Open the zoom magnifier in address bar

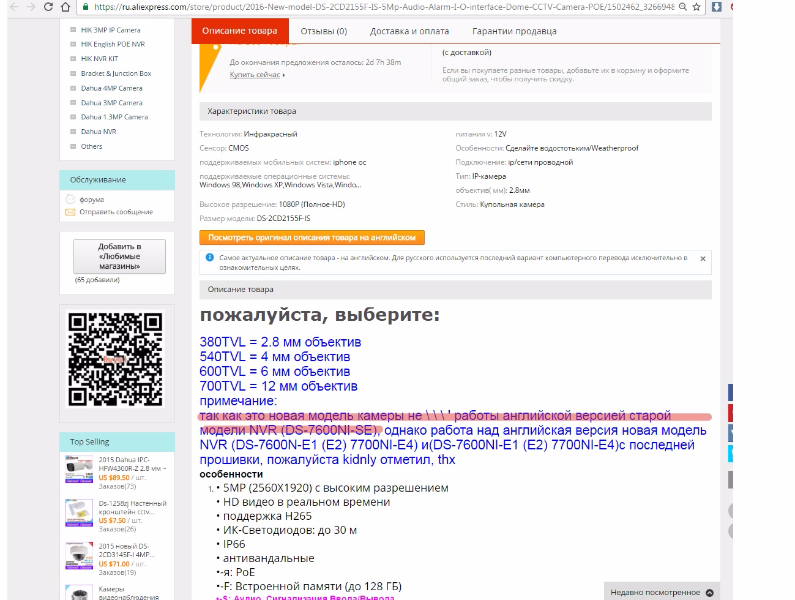[683, 7]
